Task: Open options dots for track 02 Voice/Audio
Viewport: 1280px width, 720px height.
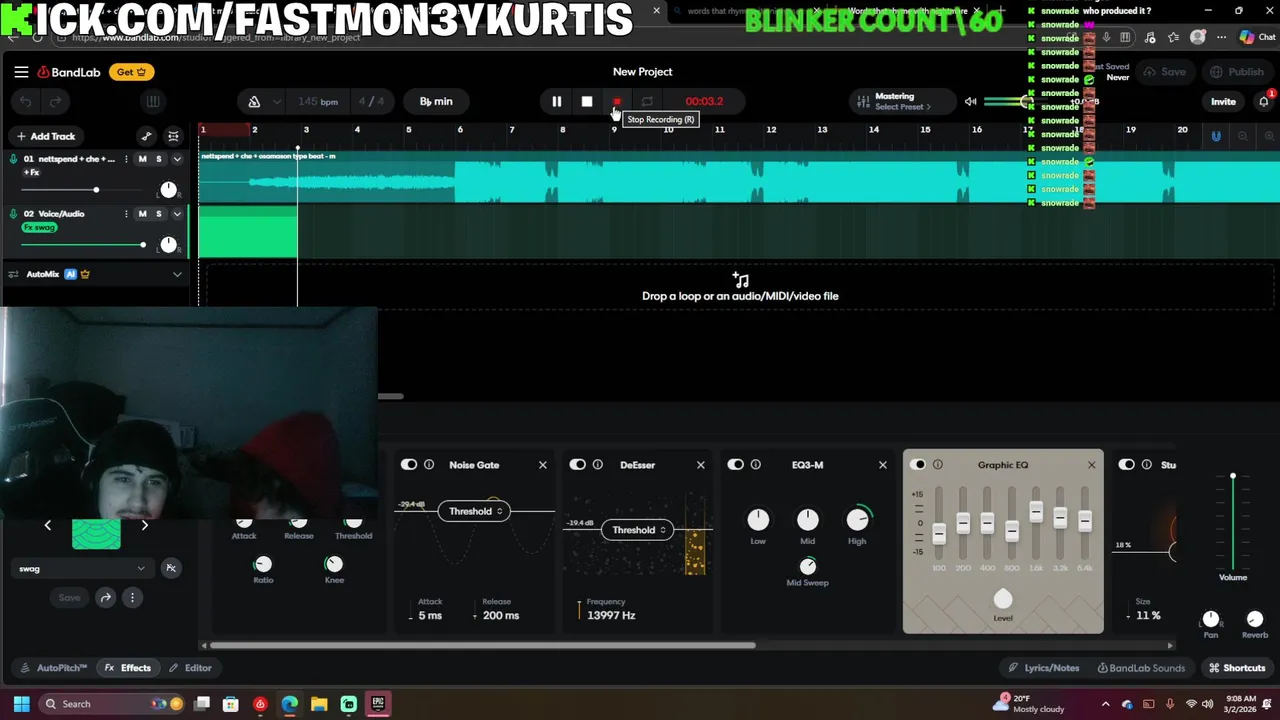Action: pos(126,214)
